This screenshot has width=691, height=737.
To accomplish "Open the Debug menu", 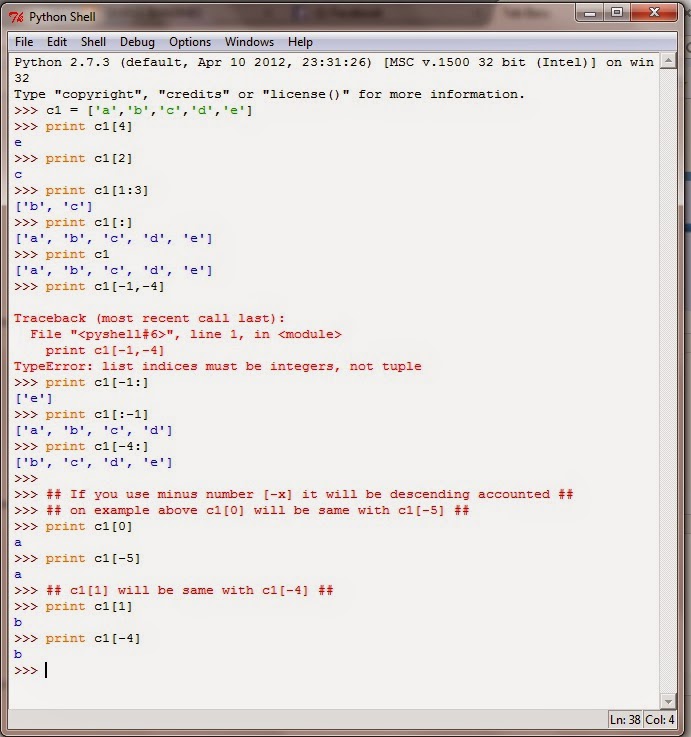I will [137, 42].
